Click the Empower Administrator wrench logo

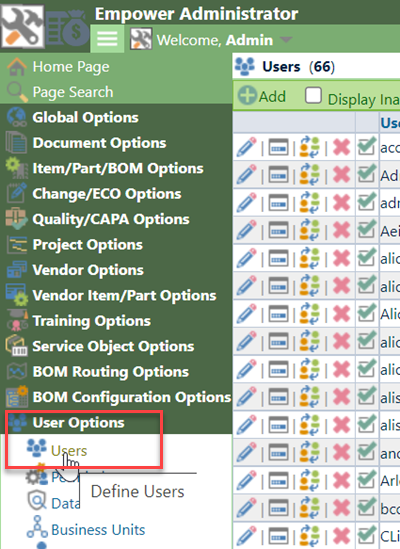23,25
